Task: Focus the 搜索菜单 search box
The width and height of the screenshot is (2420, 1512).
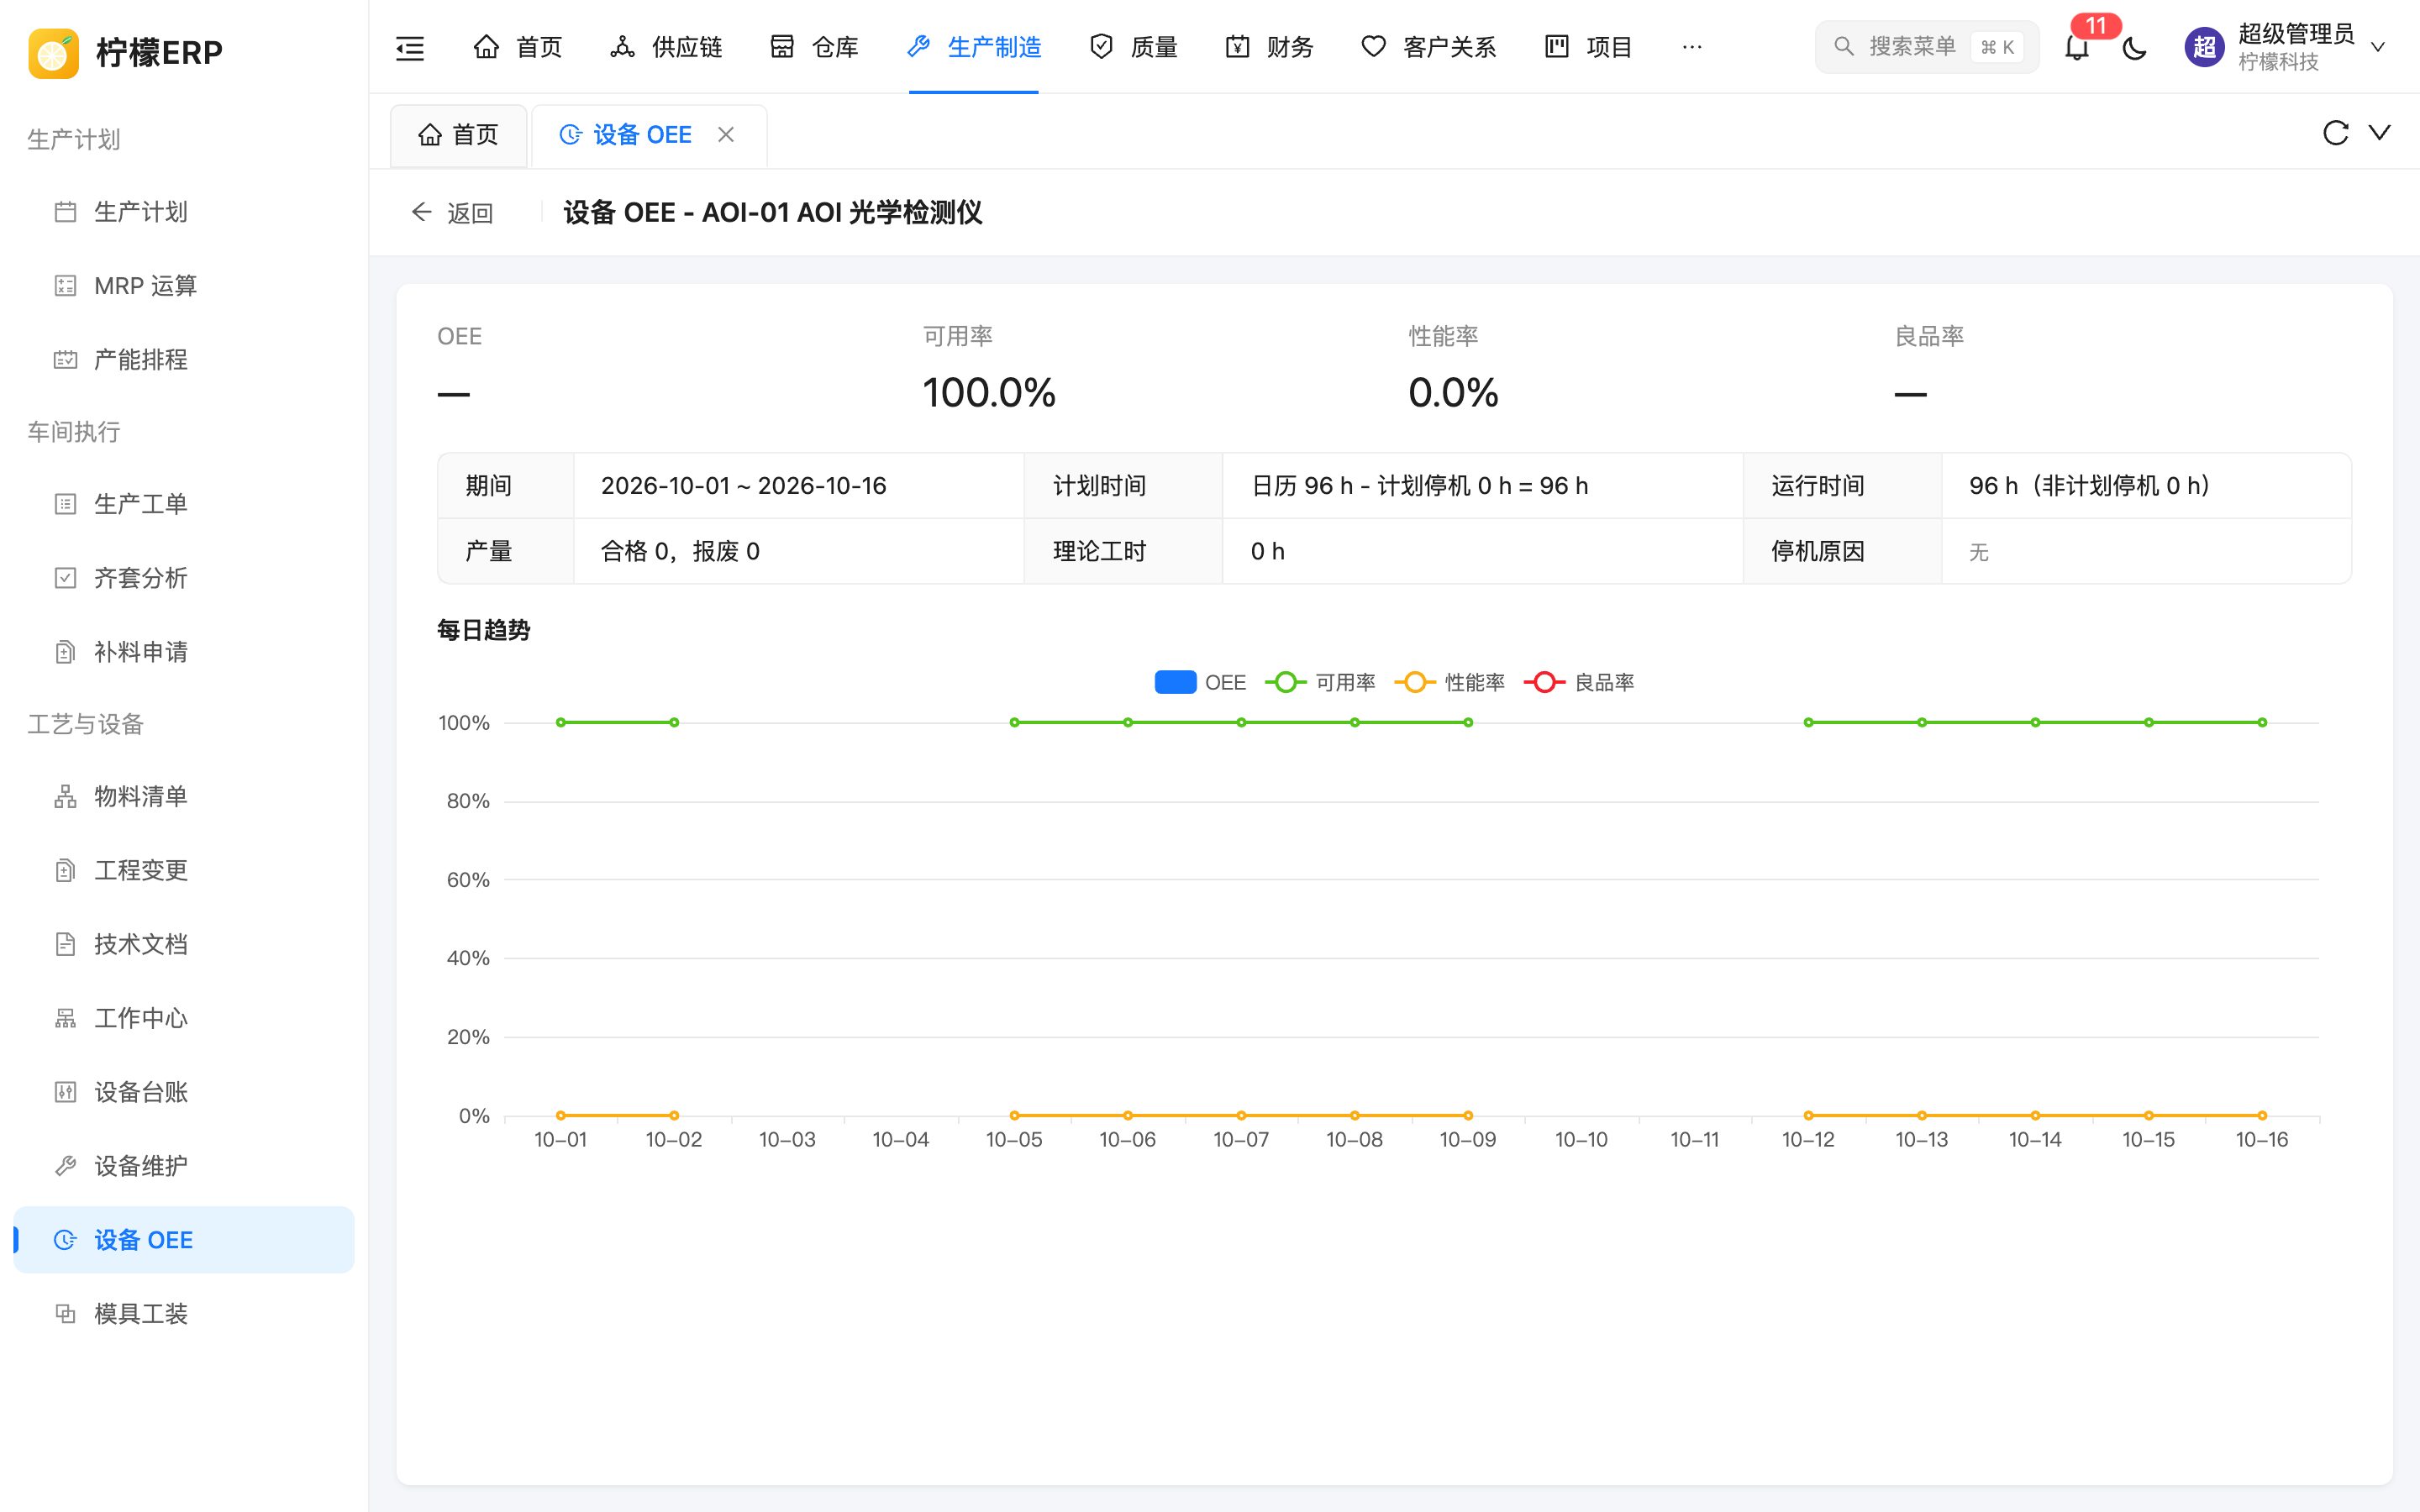Action: coord(1926,47)
